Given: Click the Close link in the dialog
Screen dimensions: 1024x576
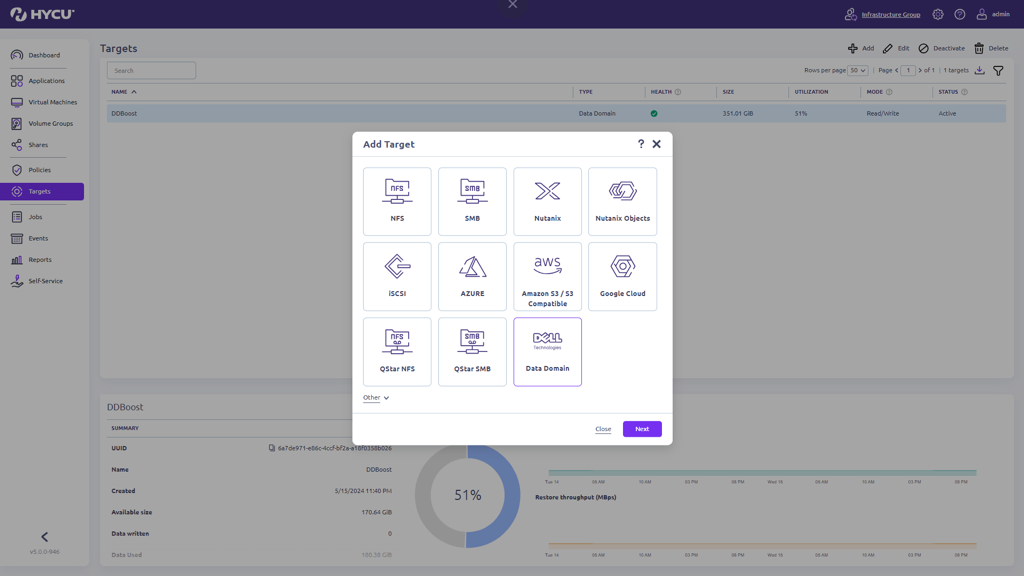Looking at the screenshot, I should click(x=603, y=429).
